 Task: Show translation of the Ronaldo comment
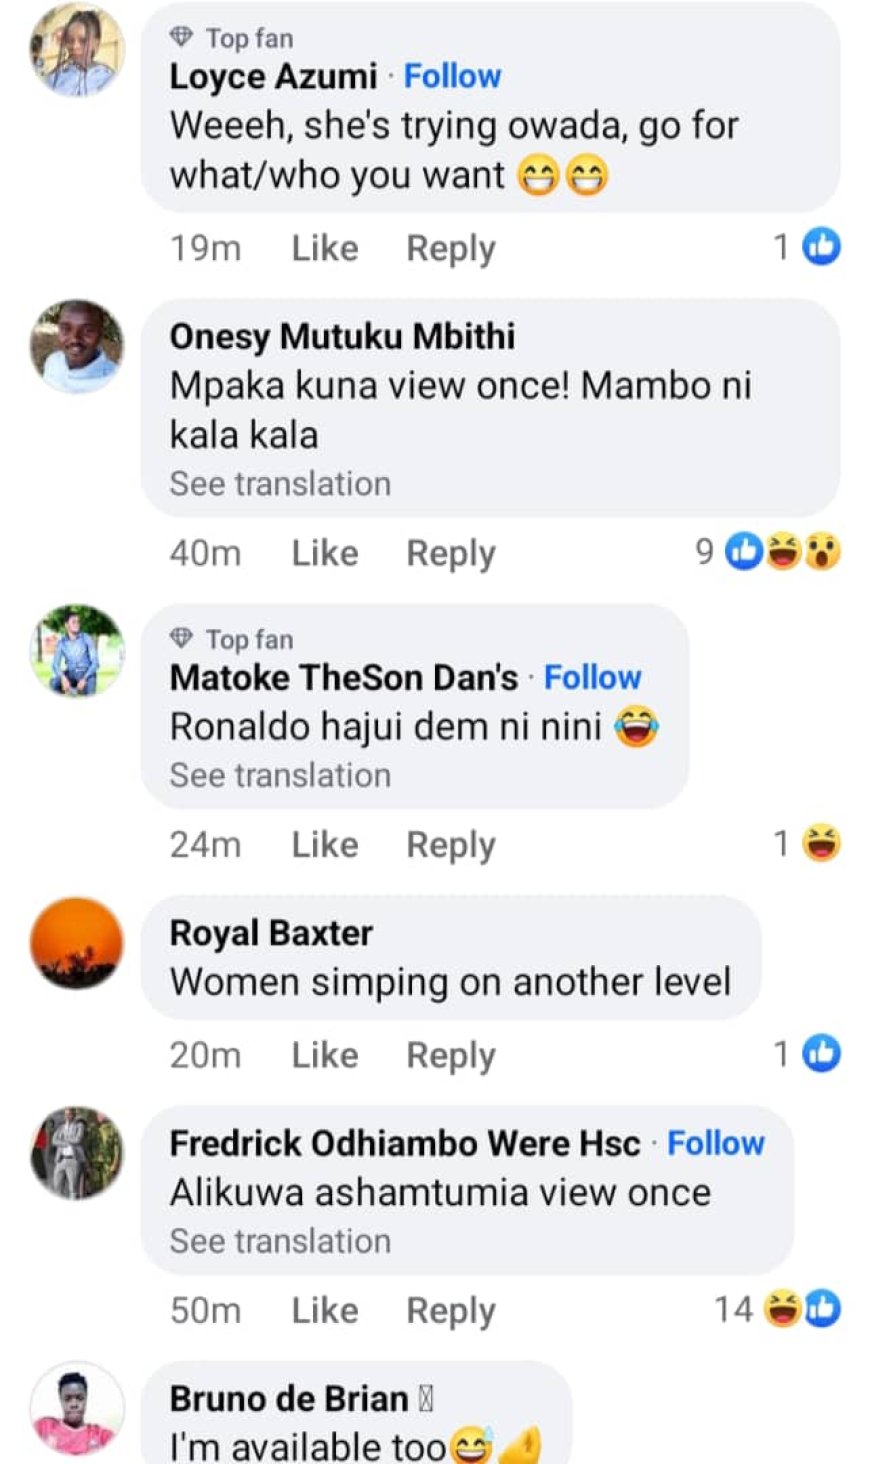pyautogui.click(x=280, y=775)
